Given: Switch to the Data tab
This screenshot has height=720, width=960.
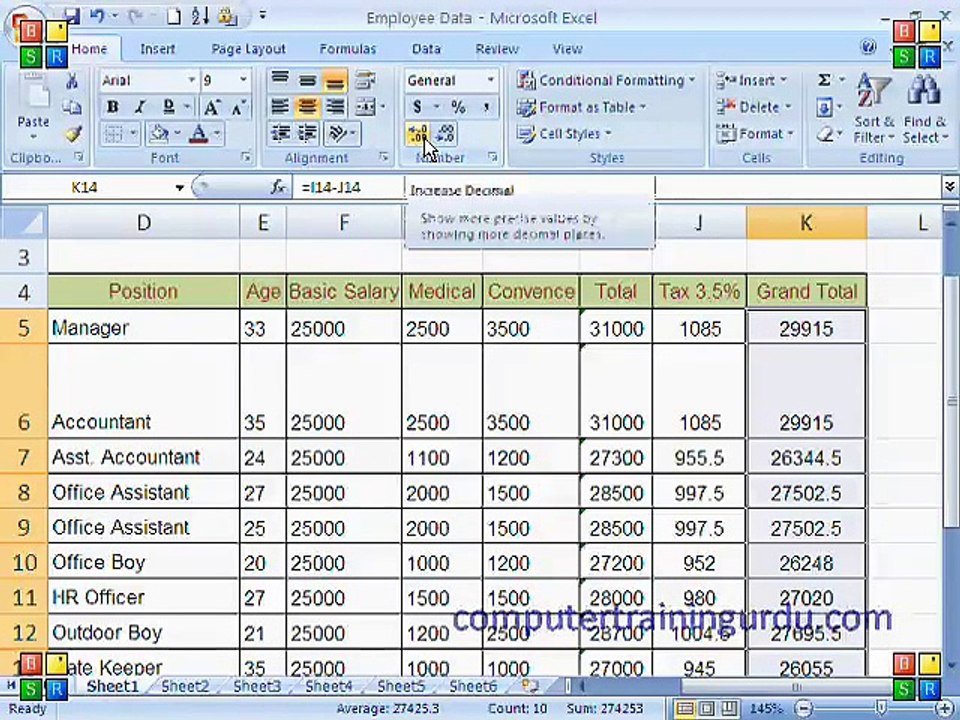Looking at the screenshot, I should coord(426,49).
